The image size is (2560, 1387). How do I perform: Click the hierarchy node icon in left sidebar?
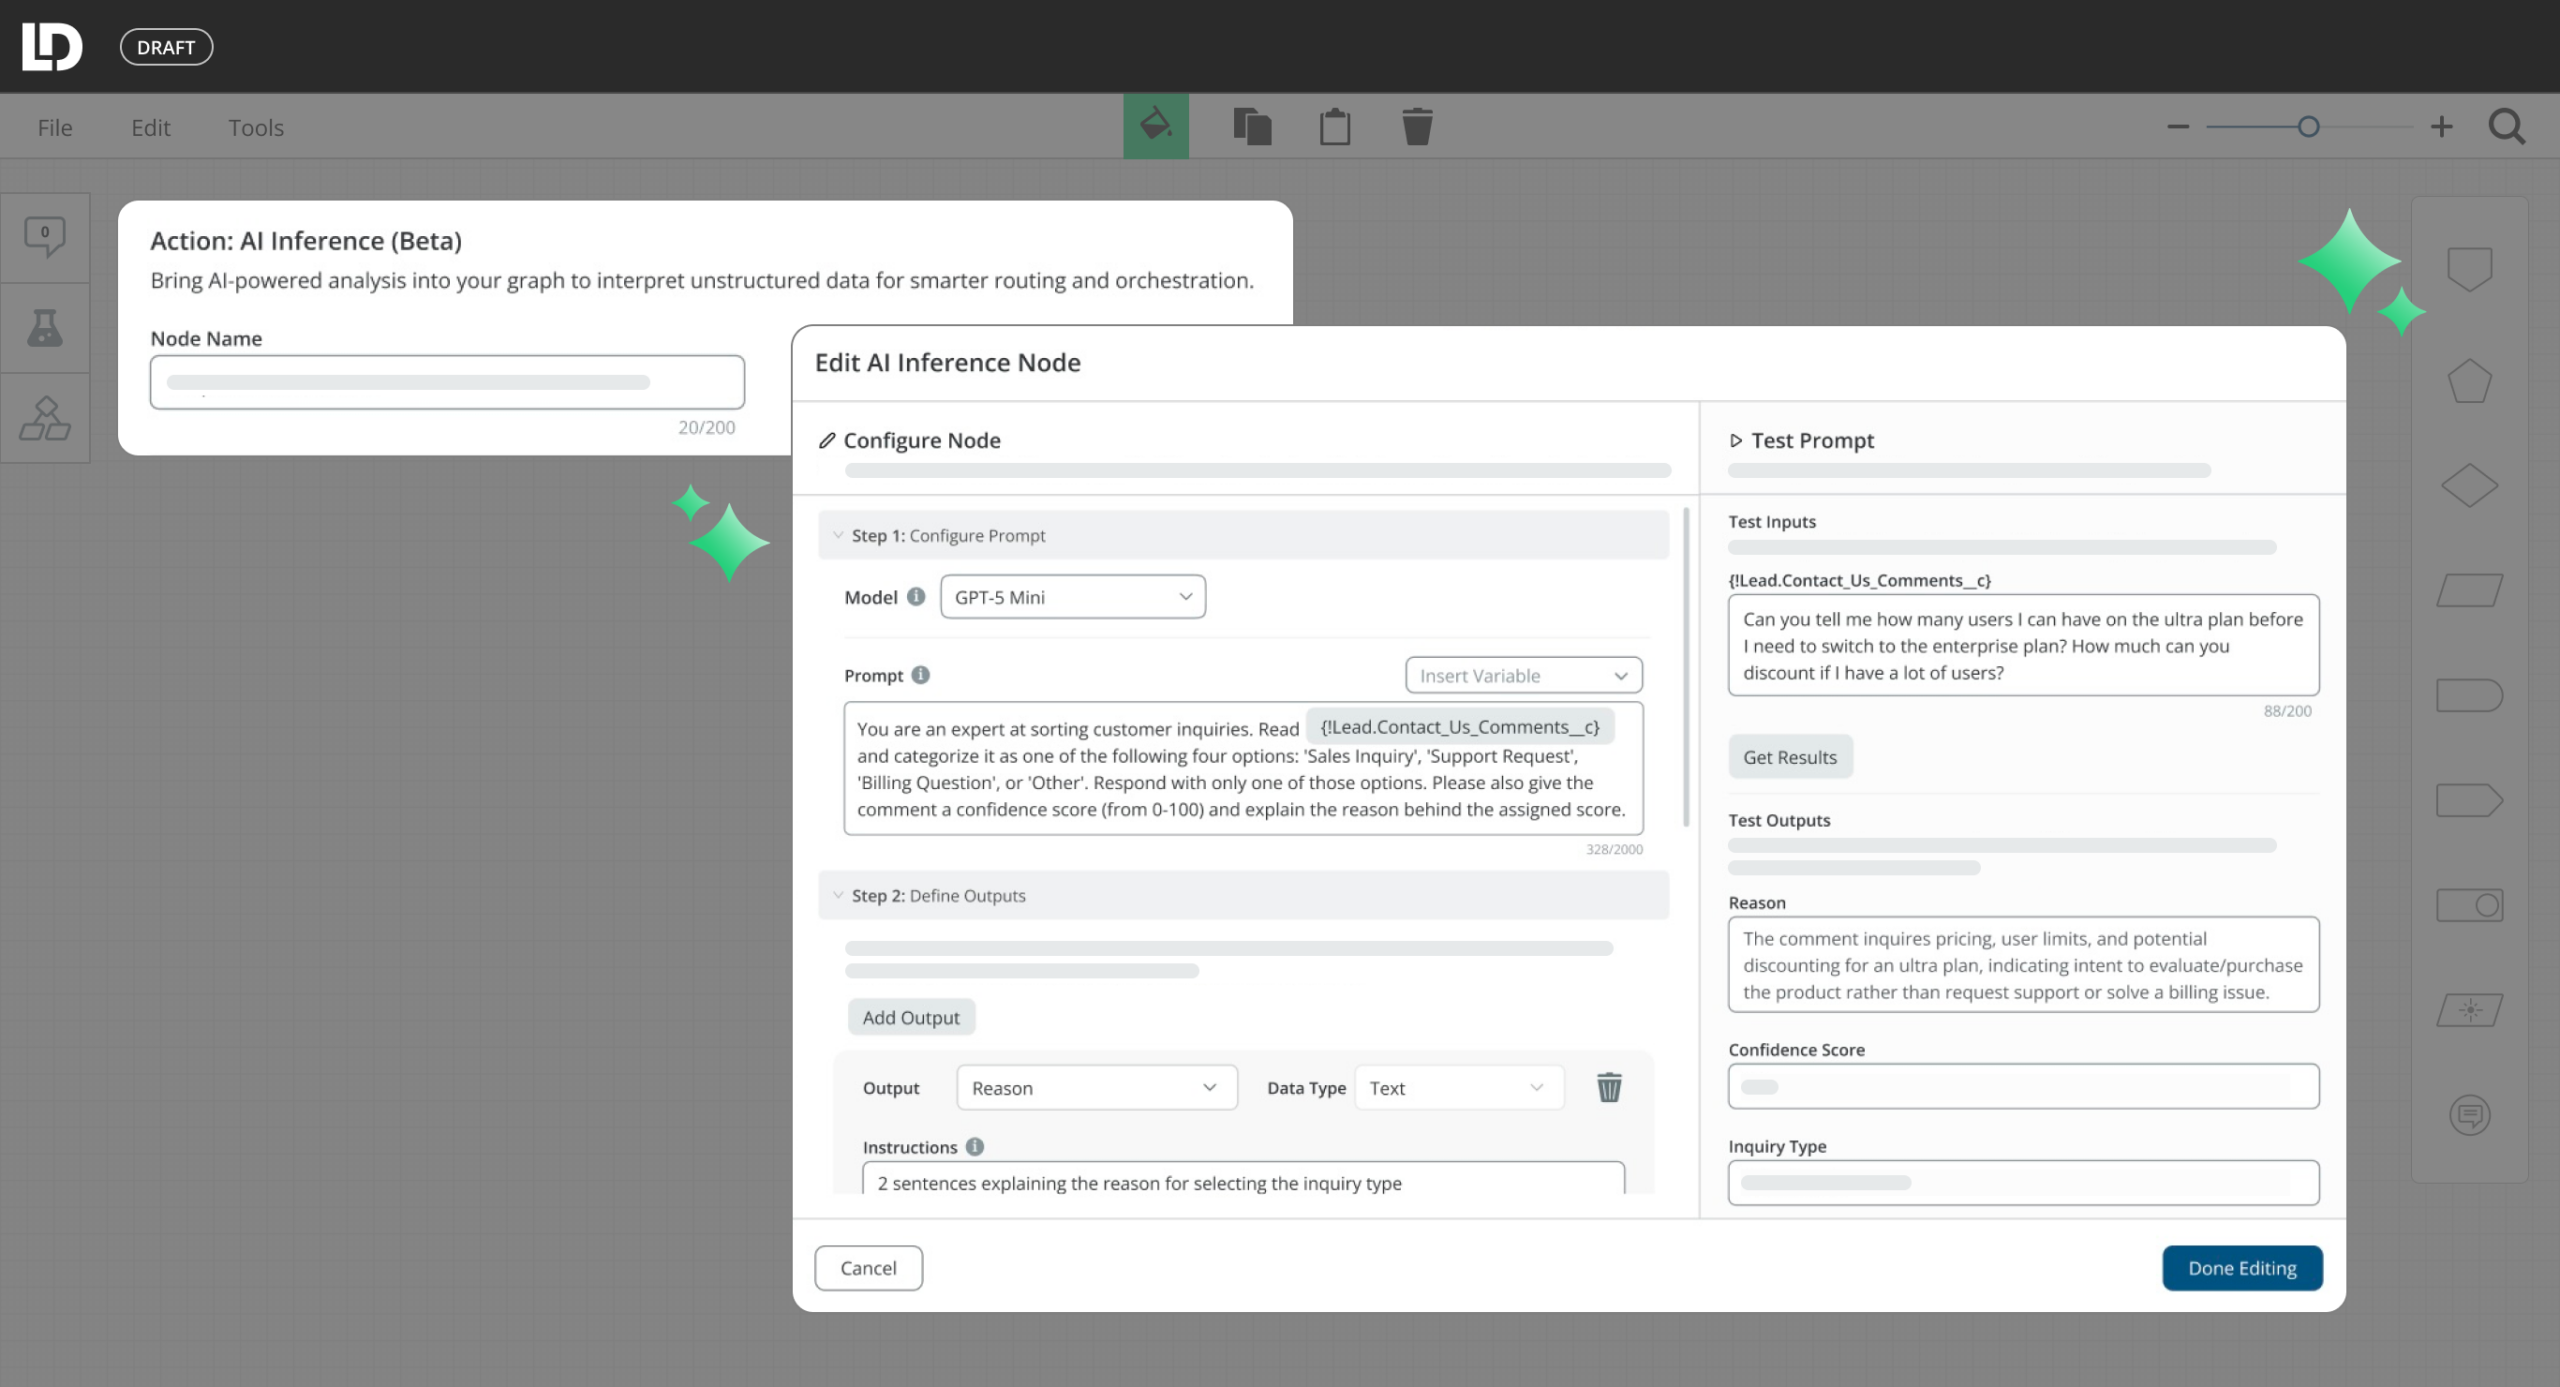click(45, 418)
